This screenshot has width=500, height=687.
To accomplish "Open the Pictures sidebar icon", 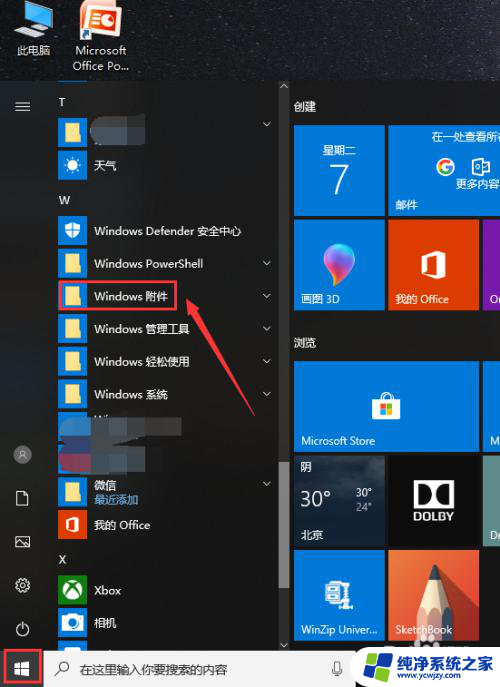I will (23, 542).
